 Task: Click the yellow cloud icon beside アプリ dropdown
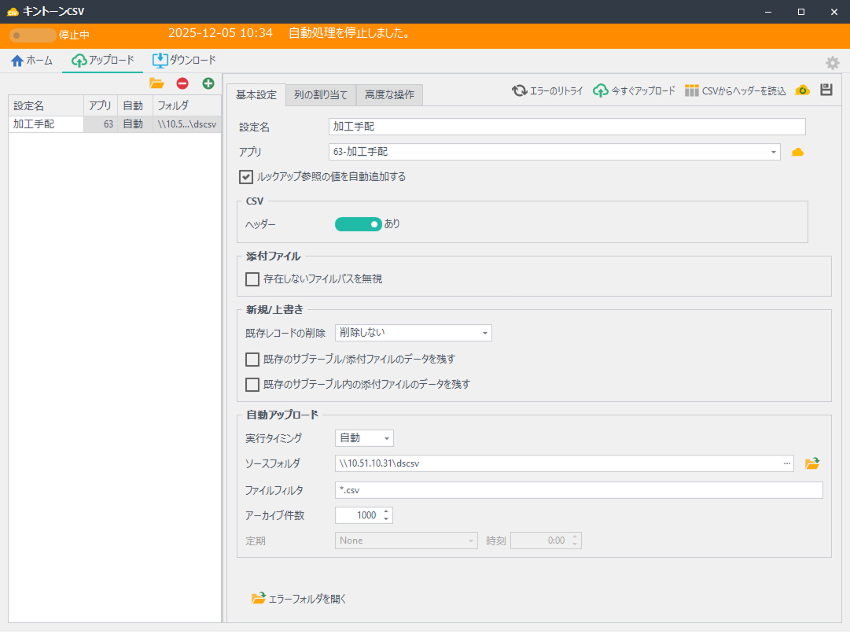[x=798, y=152]
